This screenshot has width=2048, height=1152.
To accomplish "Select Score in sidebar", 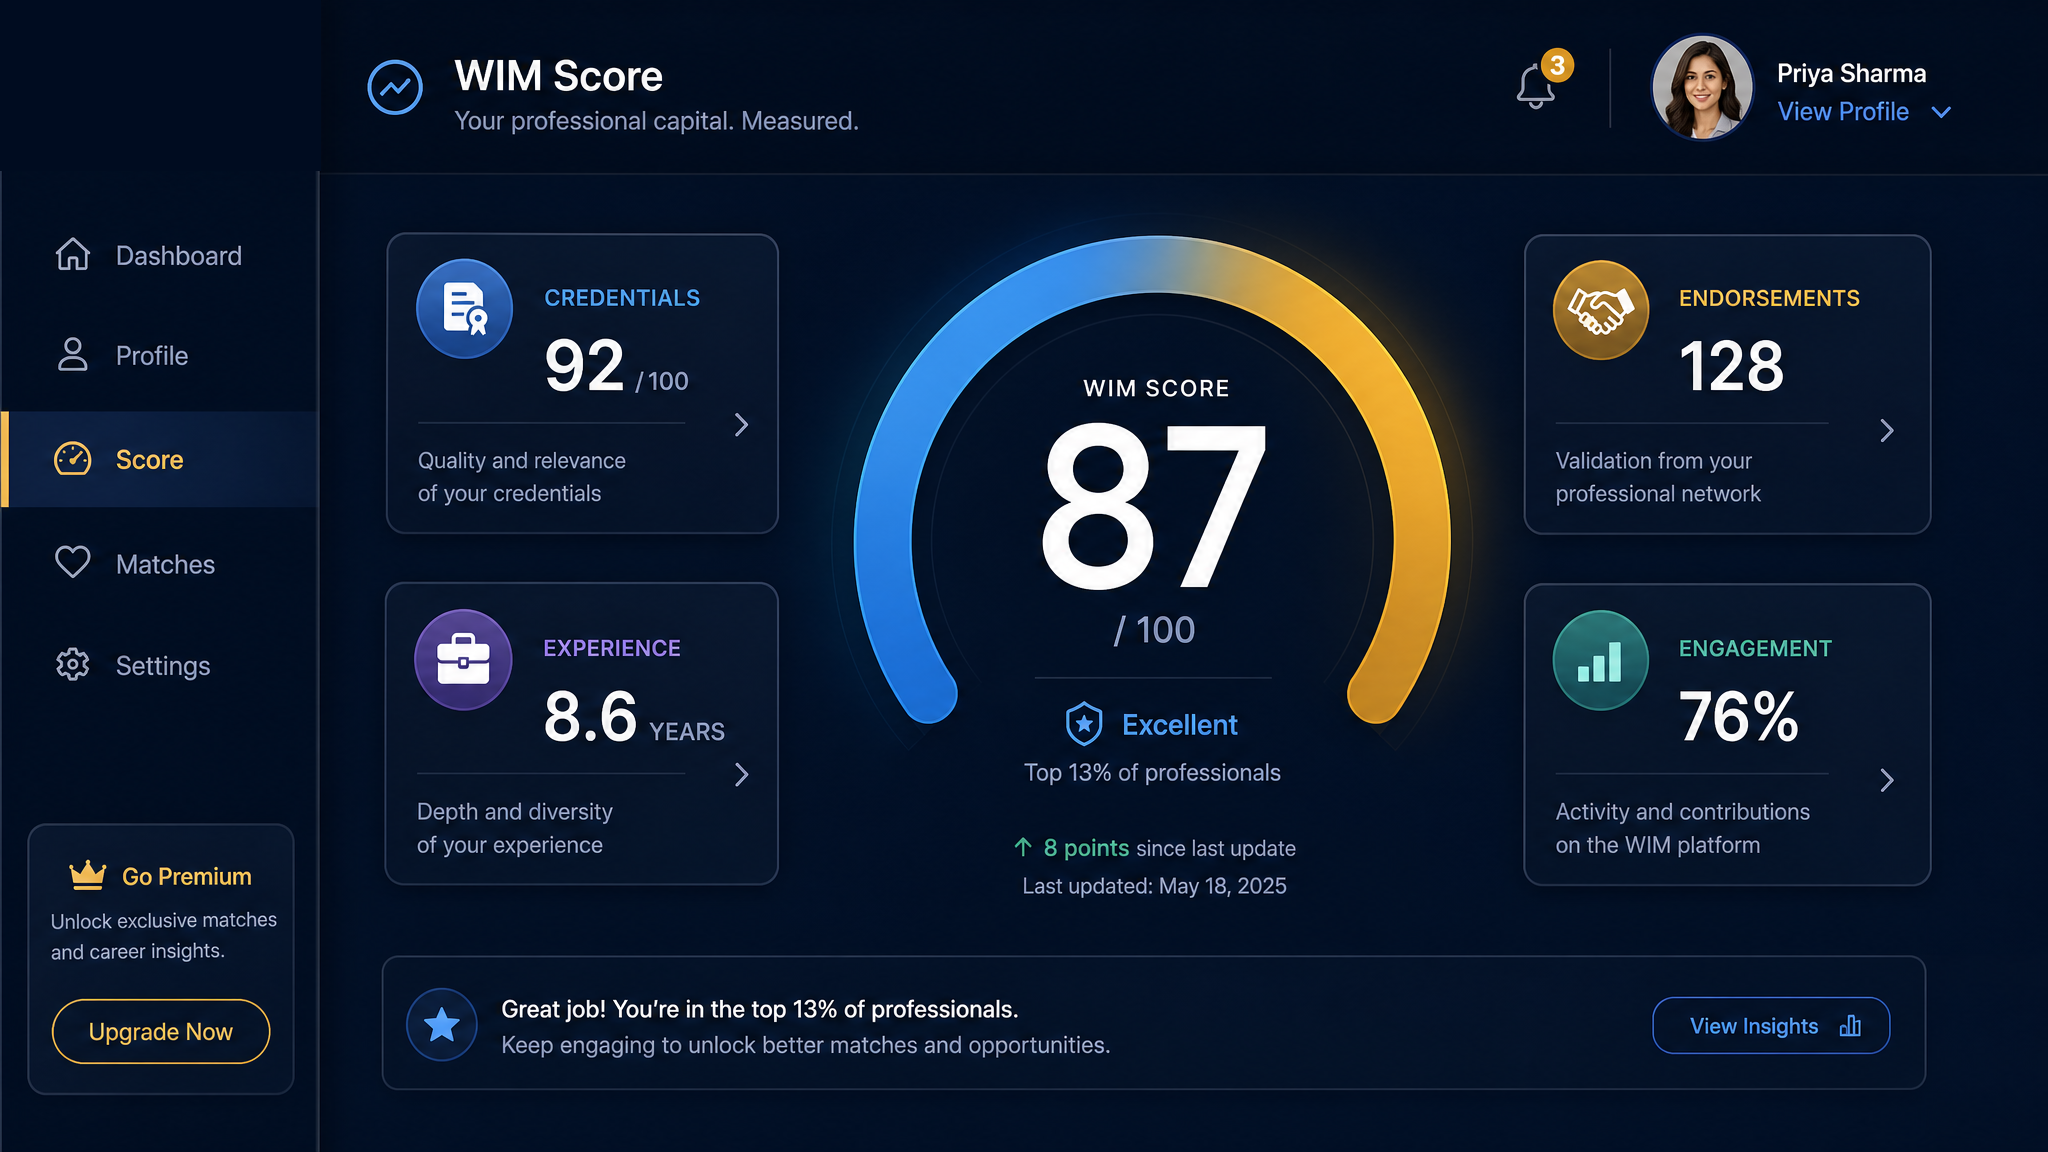I will pyautogui.click(x=160, y=459).
